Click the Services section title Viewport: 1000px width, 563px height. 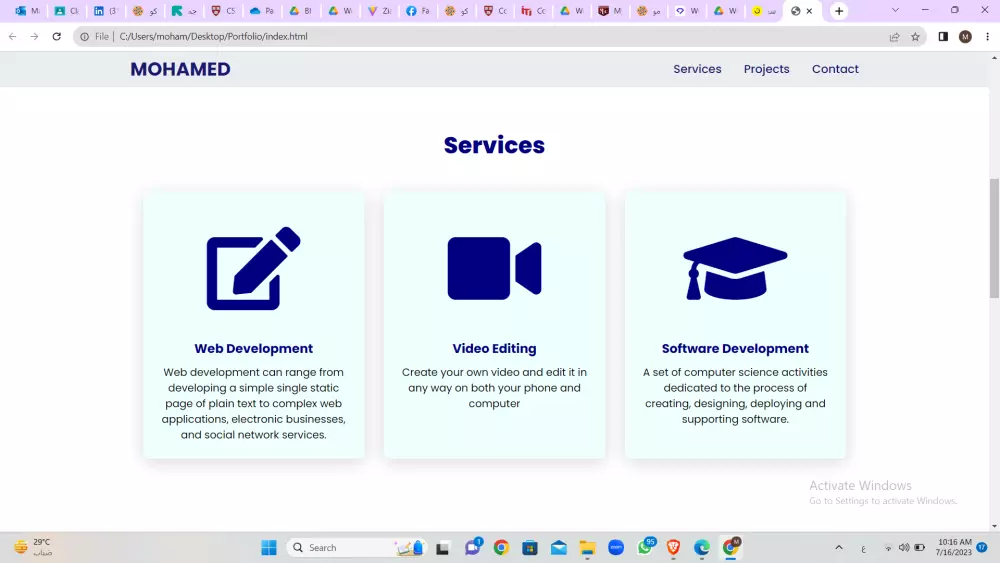tap(494, 145)
